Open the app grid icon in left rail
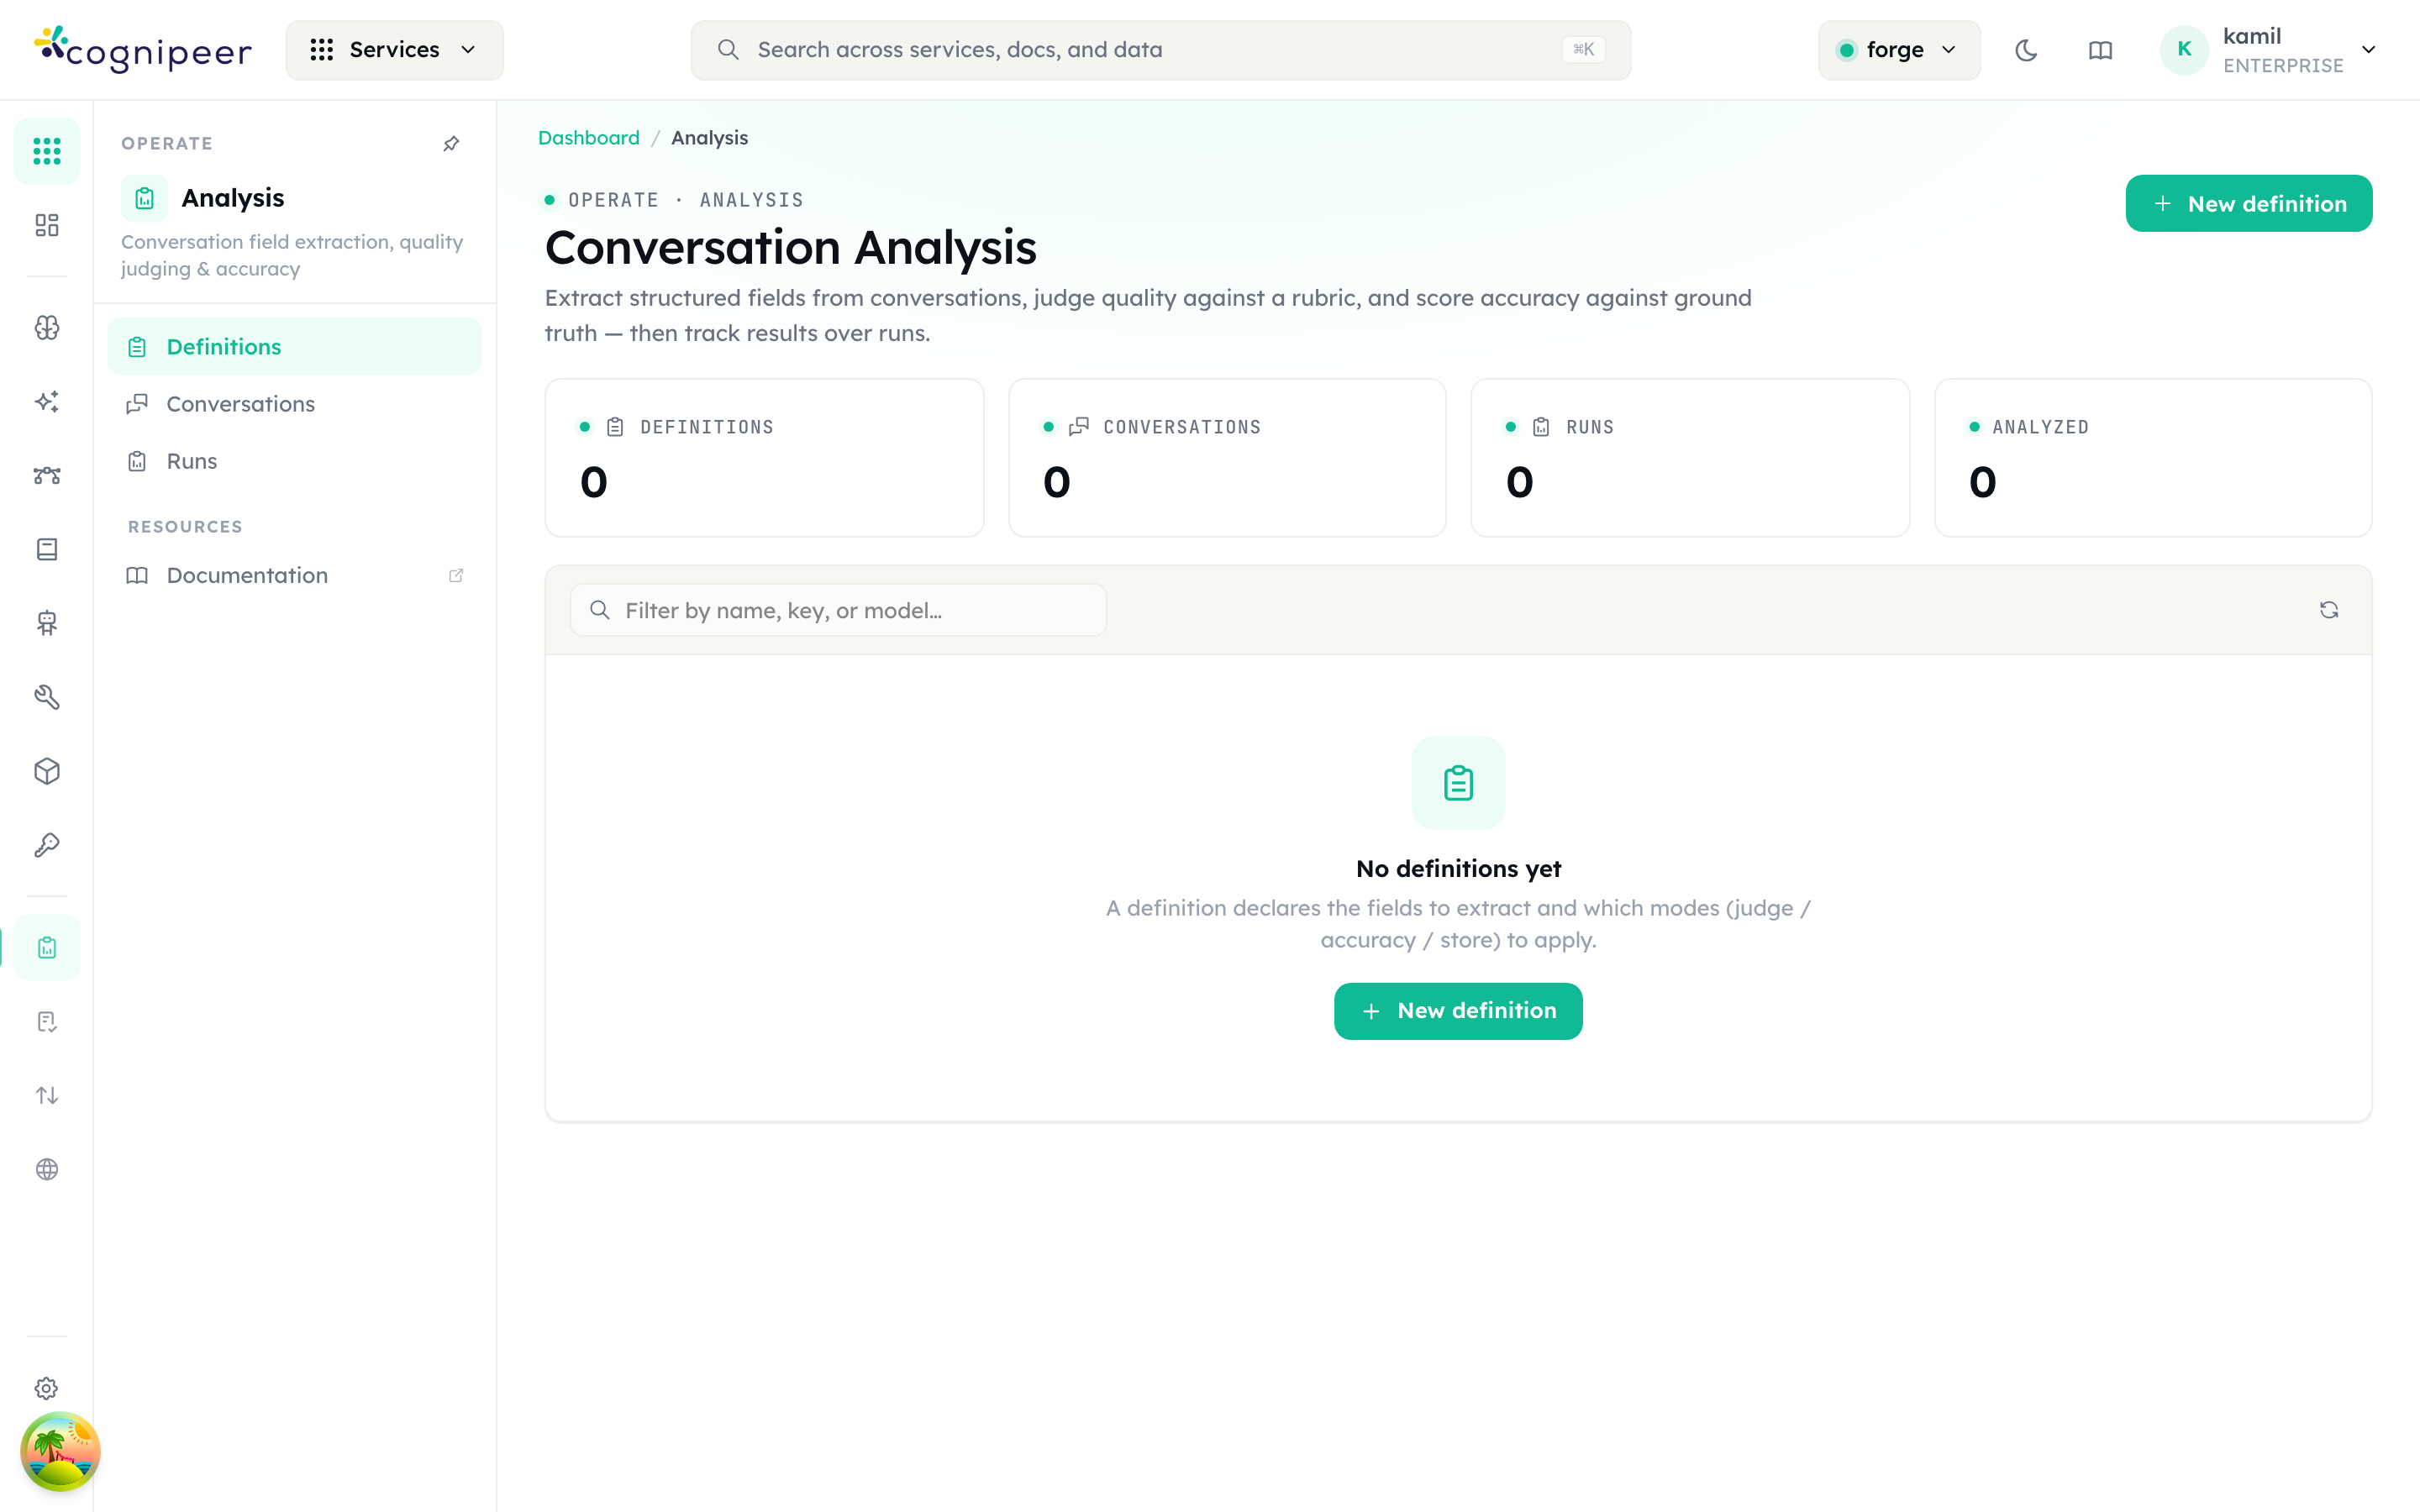The image size is (2420, 1512). pyautogui.click(x=47, y=151)
